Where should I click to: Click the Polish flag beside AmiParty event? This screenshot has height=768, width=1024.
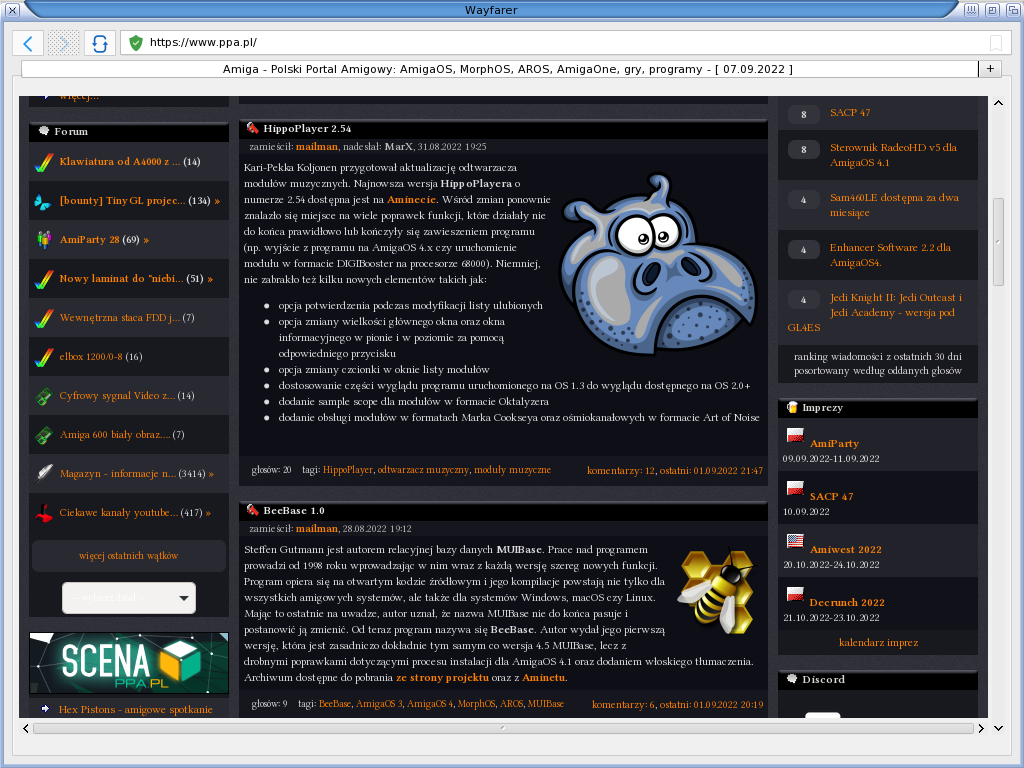click(x=795, y=436)
